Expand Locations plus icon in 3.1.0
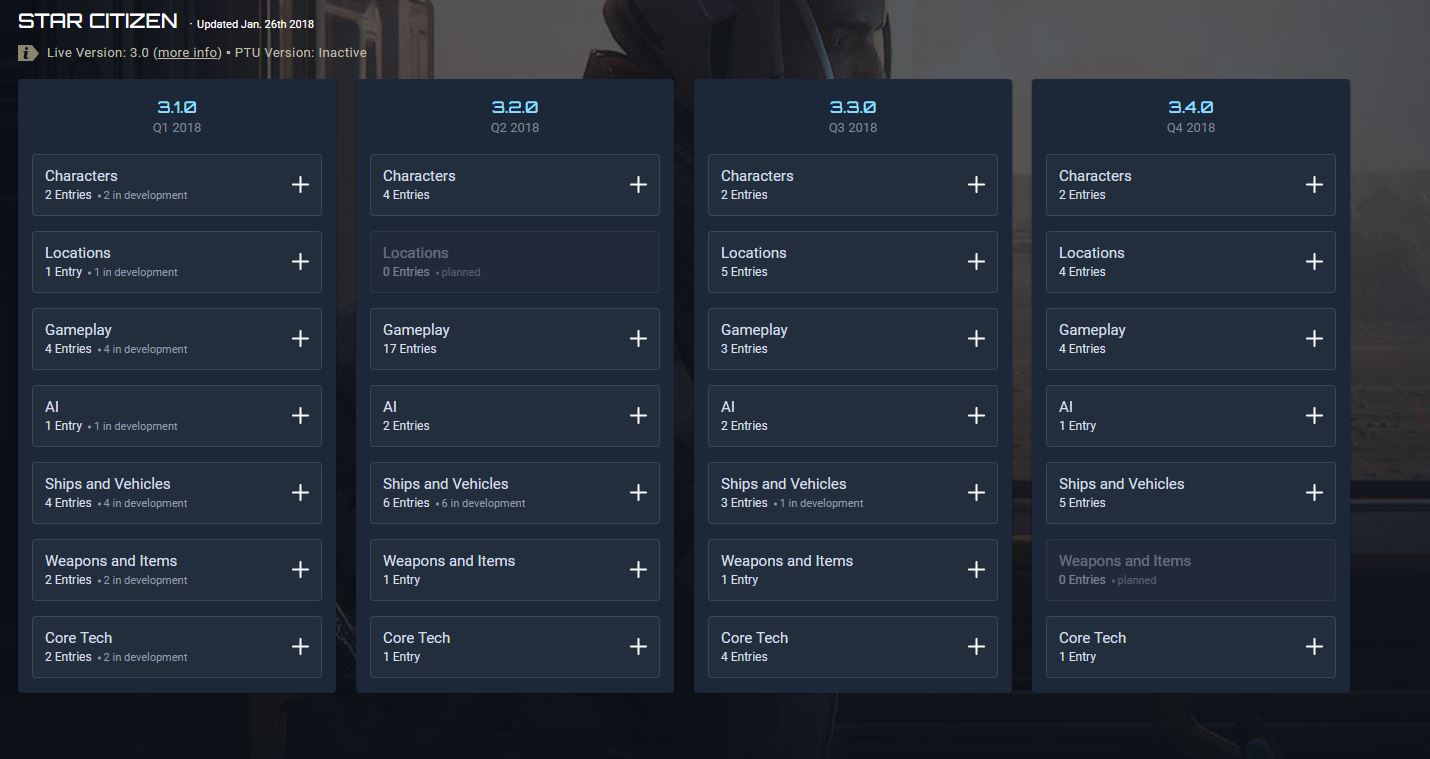Image resolution: width=1430 pixels, height=759 pixels. coord(300,262)
